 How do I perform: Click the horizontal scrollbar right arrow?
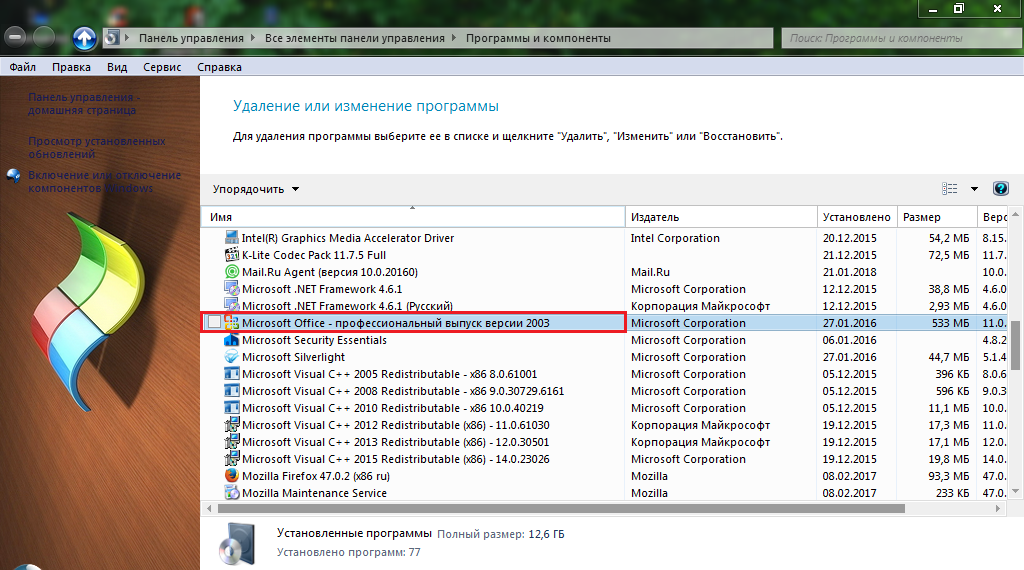click(997, 508)
